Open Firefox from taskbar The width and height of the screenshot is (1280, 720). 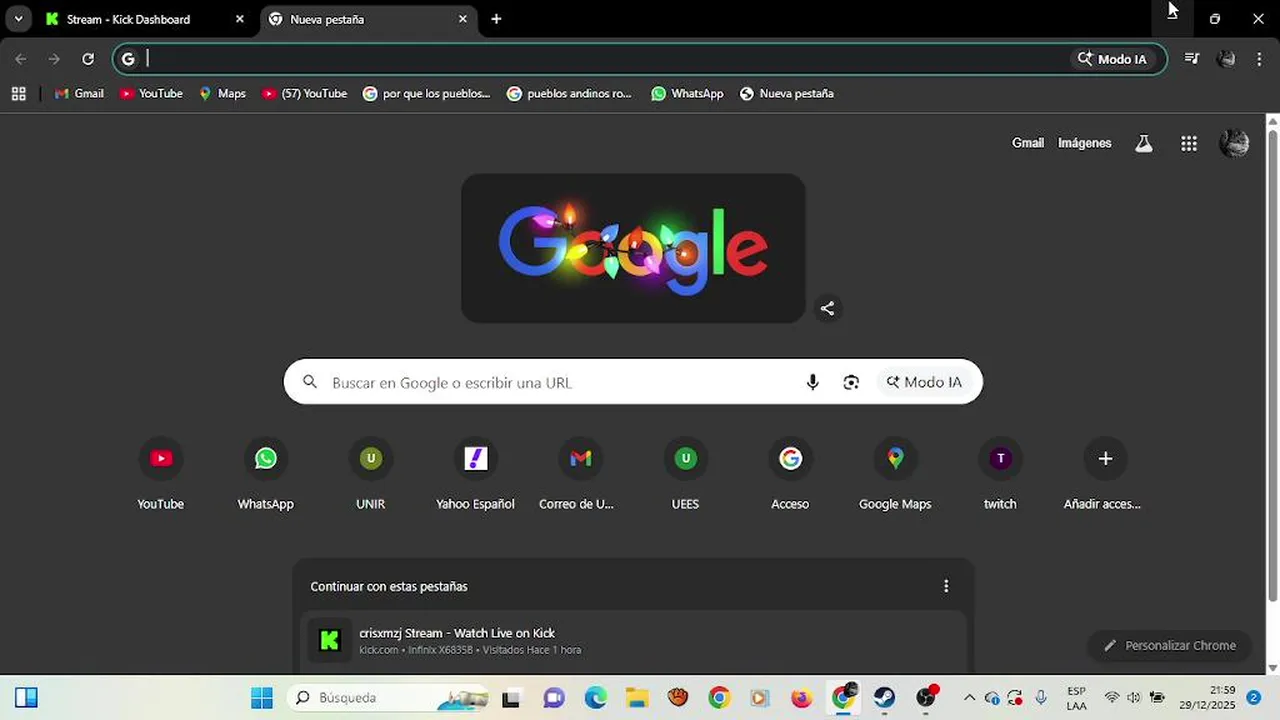tap(801, 698)
